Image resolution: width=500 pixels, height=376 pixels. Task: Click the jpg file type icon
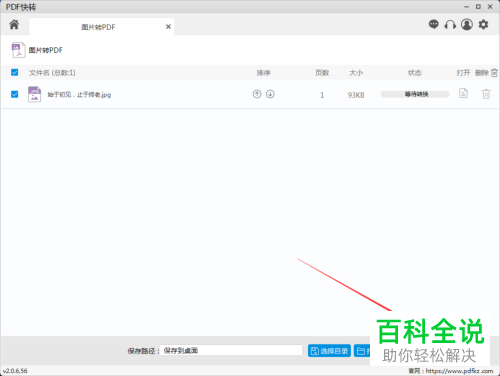34,94
